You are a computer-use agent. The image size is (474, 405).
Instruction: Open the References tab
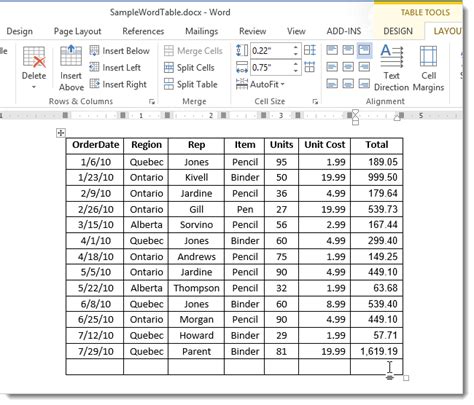(x=143, y=31)
